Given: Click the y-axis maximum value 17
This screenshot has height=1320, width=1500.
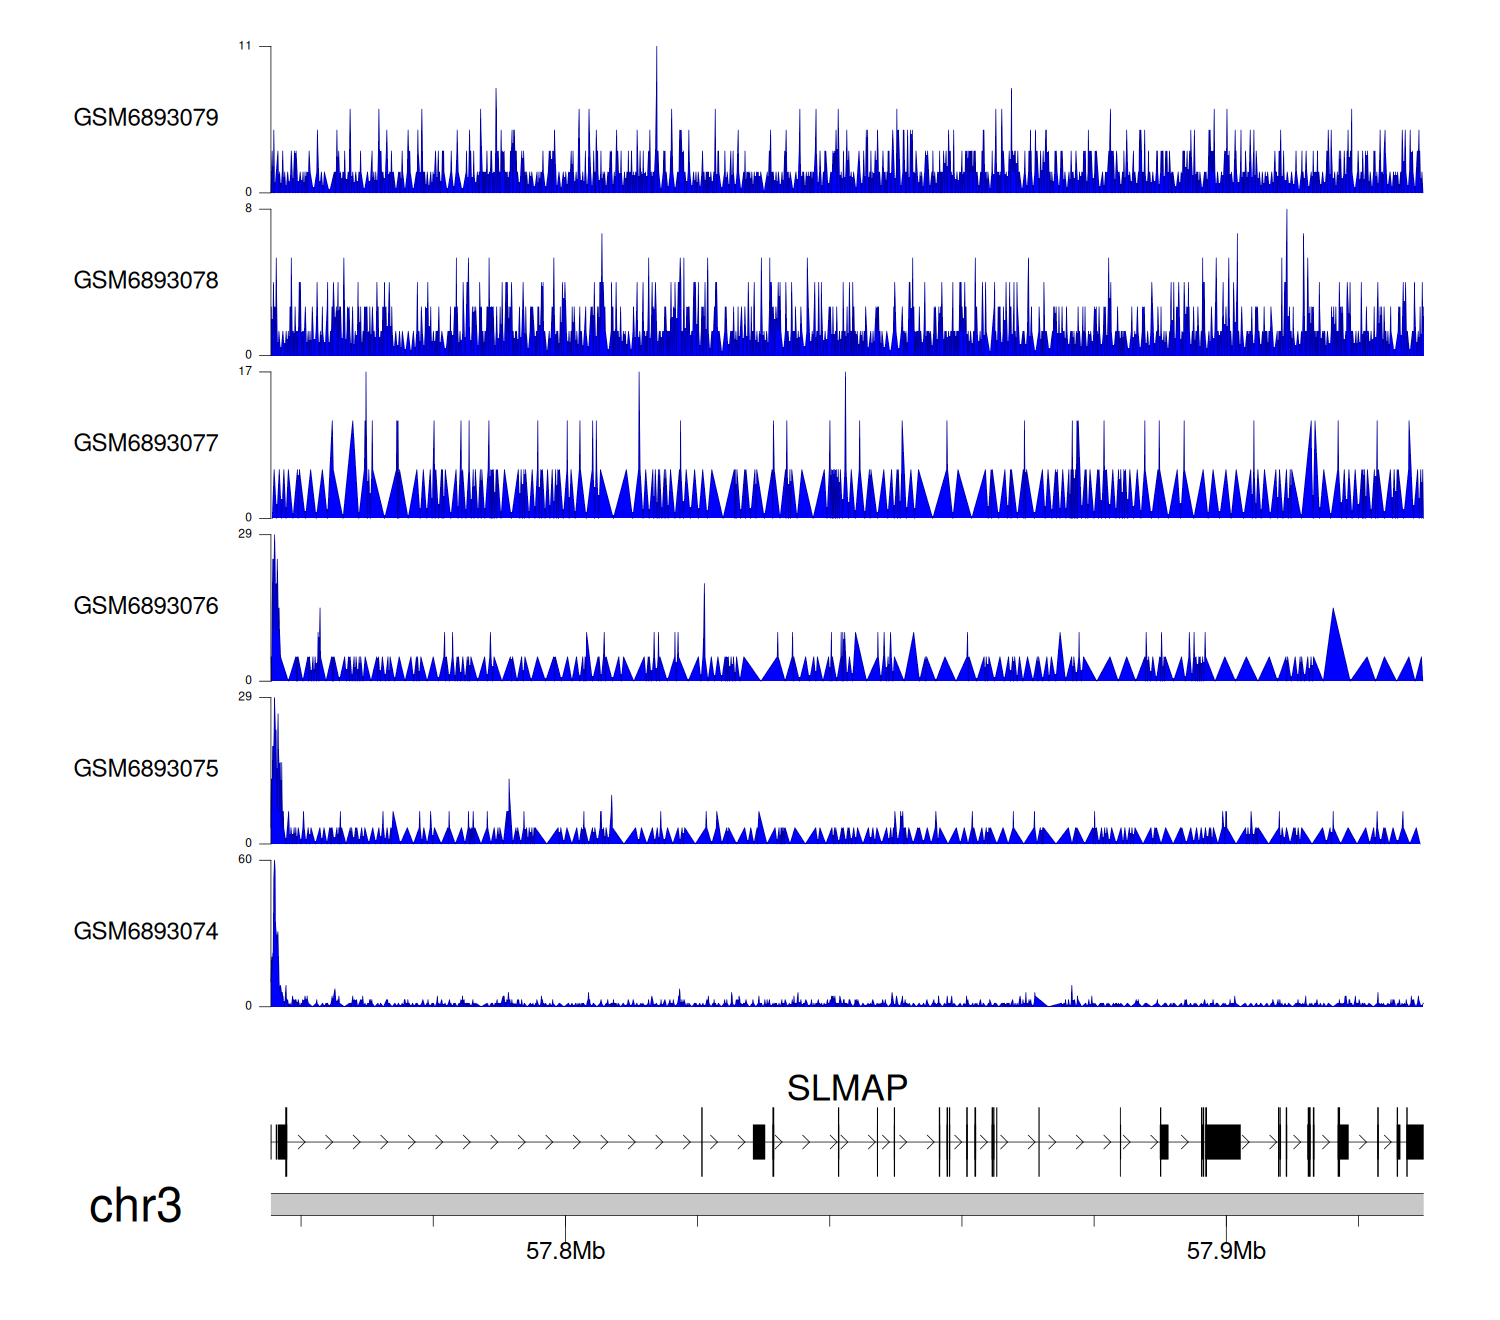Looking at the screenshot, I should pyautogui.click(x=245, y=371).
